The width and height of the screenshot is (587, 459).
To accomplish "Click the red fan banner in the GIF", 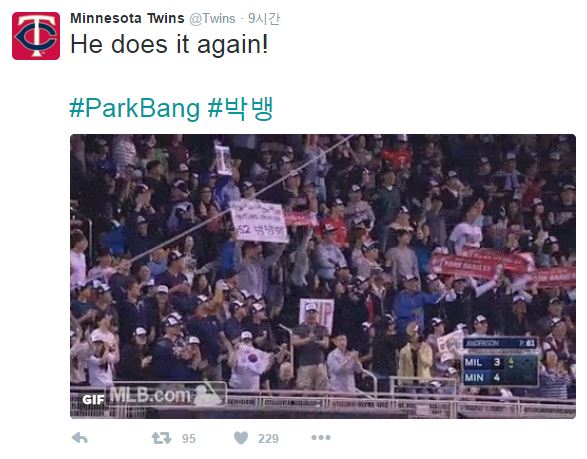I will pyautogui.click(x=483, y=262).
